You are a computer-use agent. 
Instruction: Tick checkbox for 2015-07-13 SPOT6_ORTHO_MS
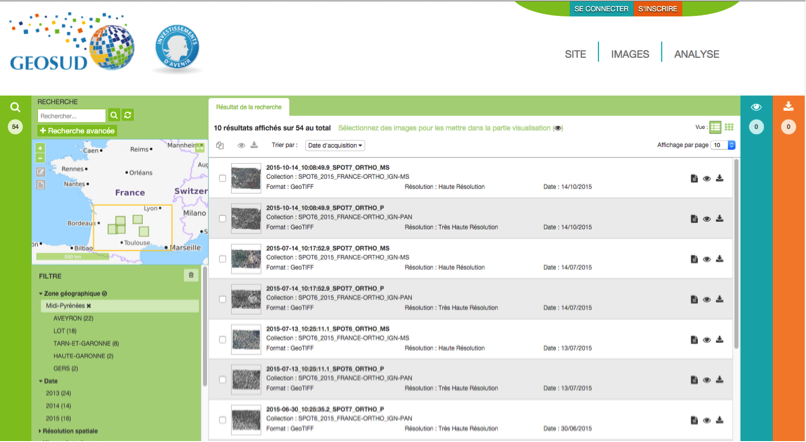[223, 339]
